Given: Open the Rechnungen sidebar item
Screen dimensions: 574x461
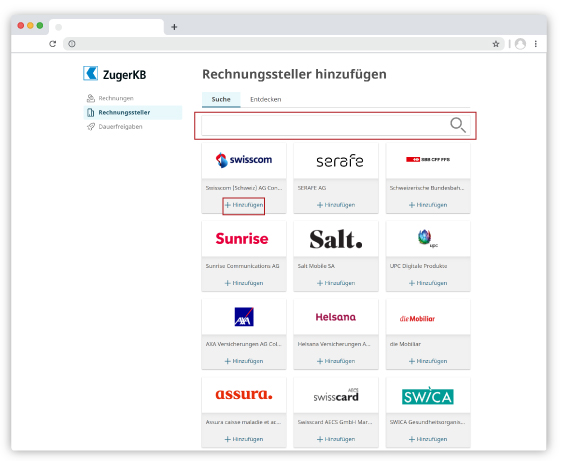Looking at the screenshot, I should 116,98.
